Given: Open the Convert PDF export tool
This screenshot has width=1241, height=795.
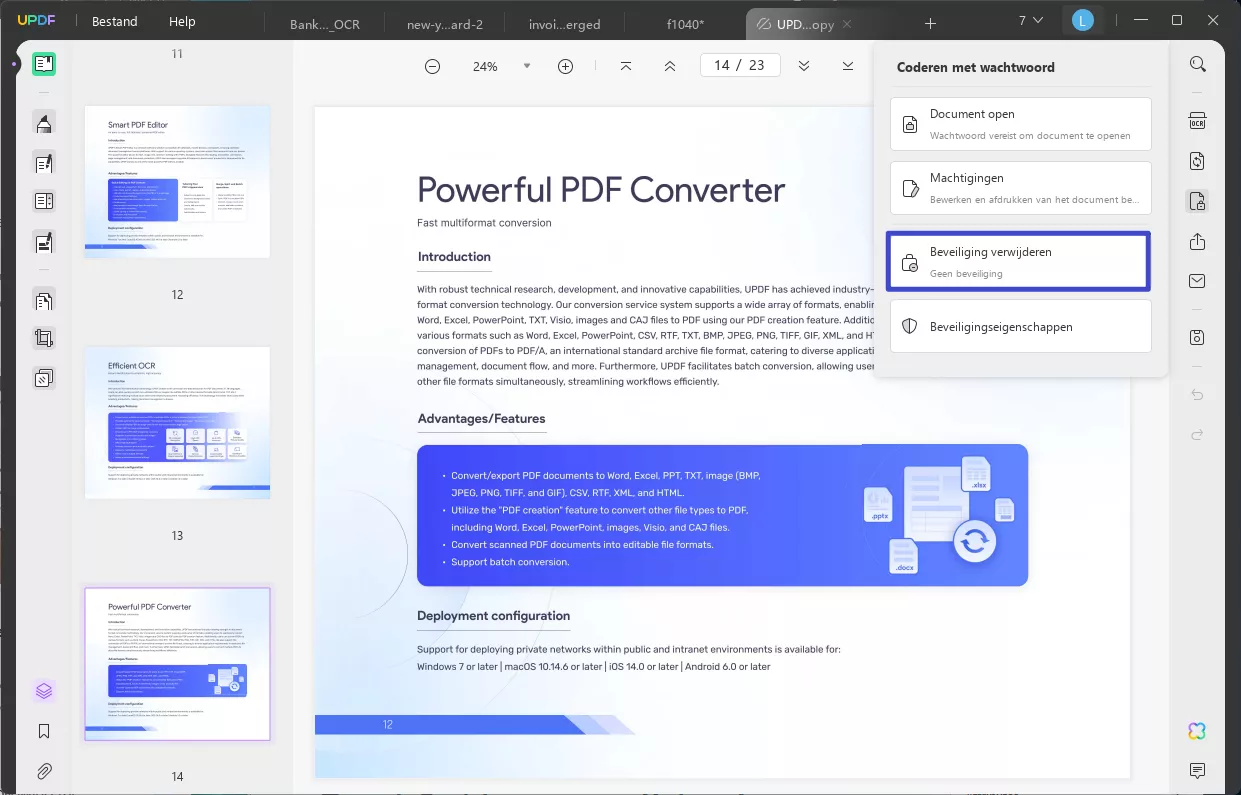Looking at the screenshot, I should [x=1197, y=161].
